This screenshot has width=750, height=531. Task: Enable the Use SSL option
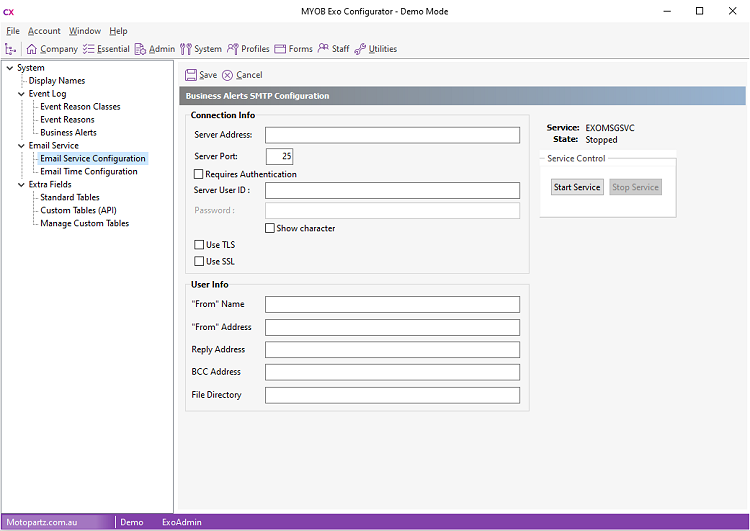(199, 261)
